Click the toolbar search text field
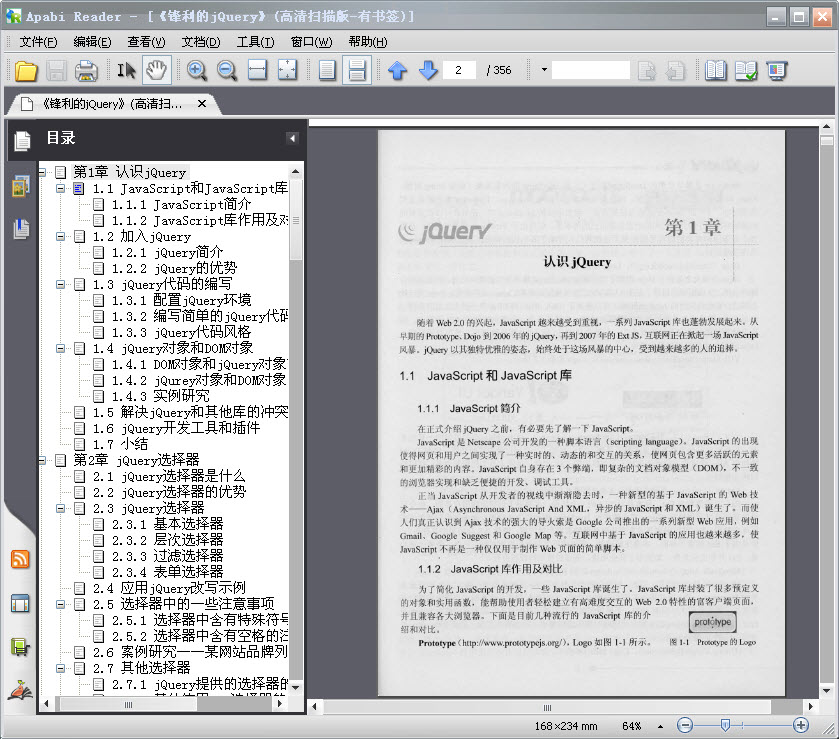This screenshot has width=839, height=739. click(x=591, y=70)
